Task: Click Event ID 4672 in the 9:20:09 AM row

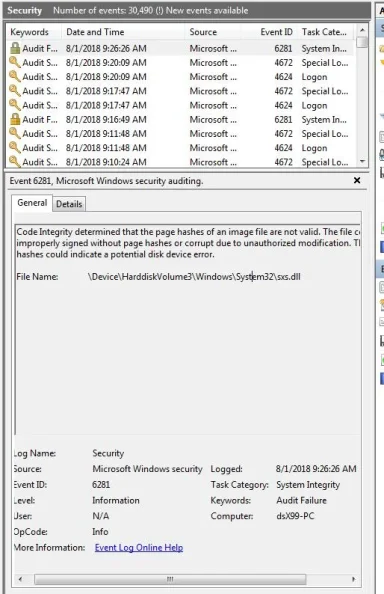Action: tap(284, 63)
